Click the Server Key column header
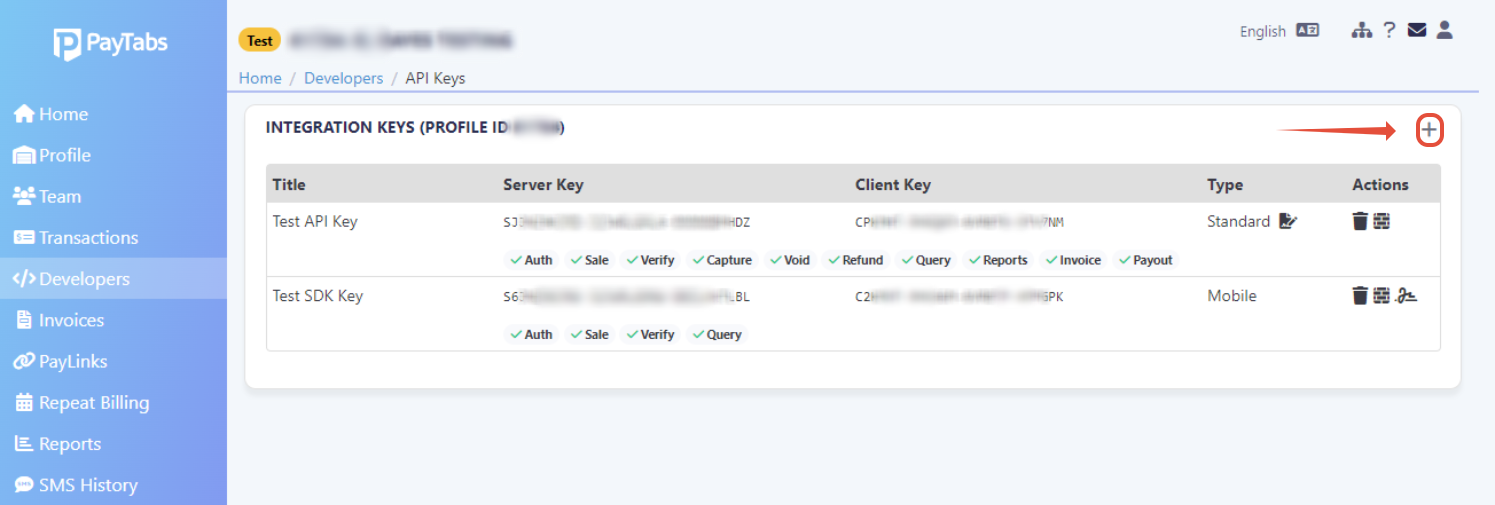 tap(543, 185)
